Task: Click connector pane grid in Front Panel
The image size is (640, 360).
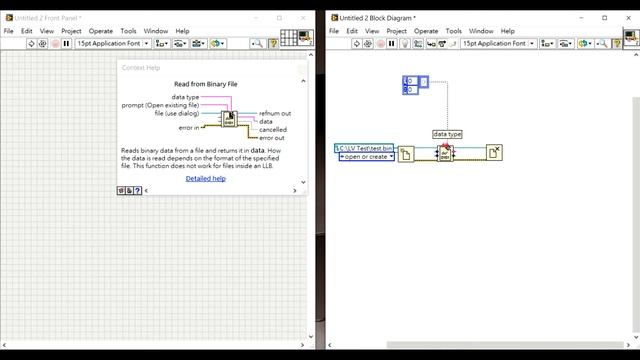Action: click(x=289, y=38)
